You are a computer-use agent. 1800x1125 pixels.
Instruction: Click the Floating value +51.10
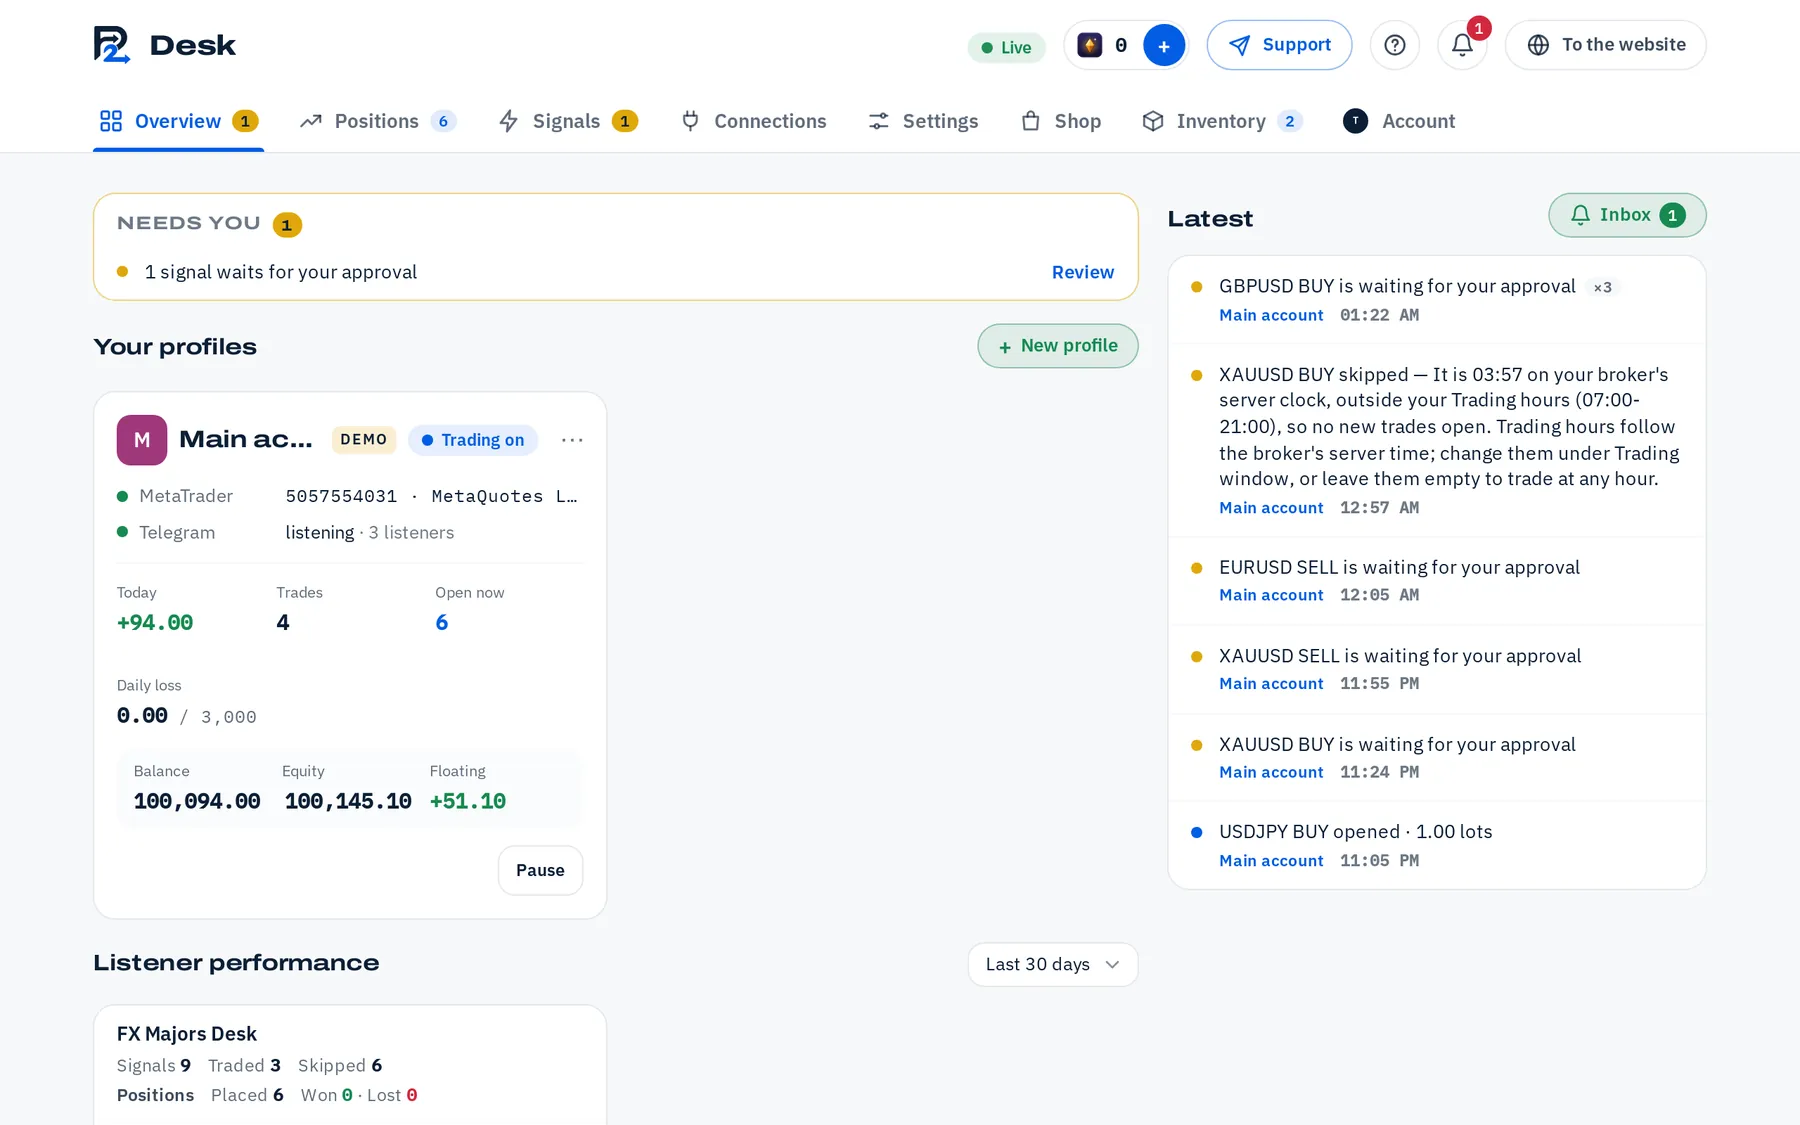(x=468, y=801)
